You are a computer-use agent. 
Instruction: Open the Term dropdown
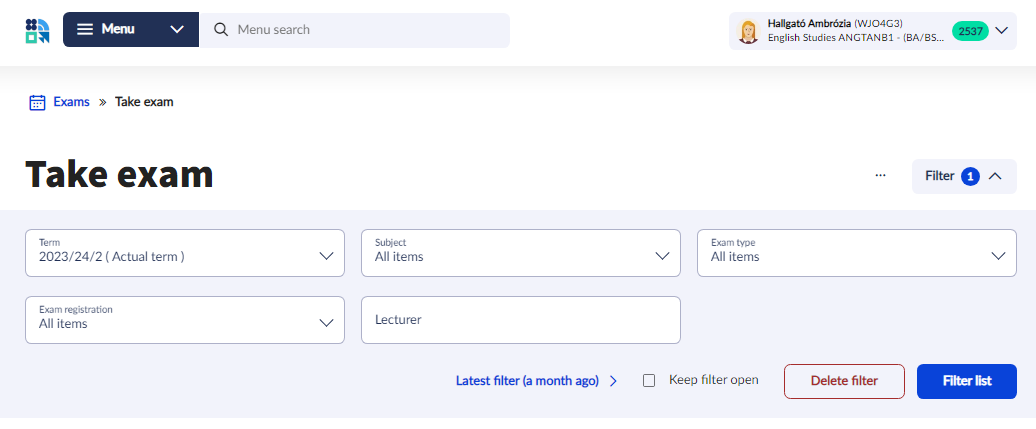pyautogui.click(x=185, y=254)
